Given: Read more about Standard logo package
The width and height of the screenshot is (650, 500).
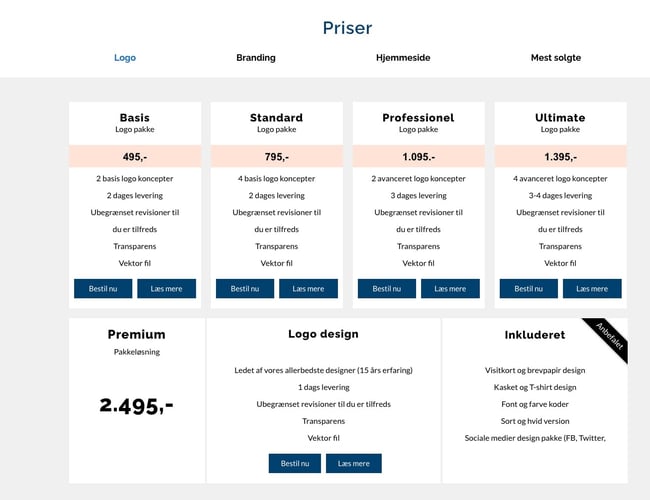Looking at the screenshot, I should [x=308, y=289].
